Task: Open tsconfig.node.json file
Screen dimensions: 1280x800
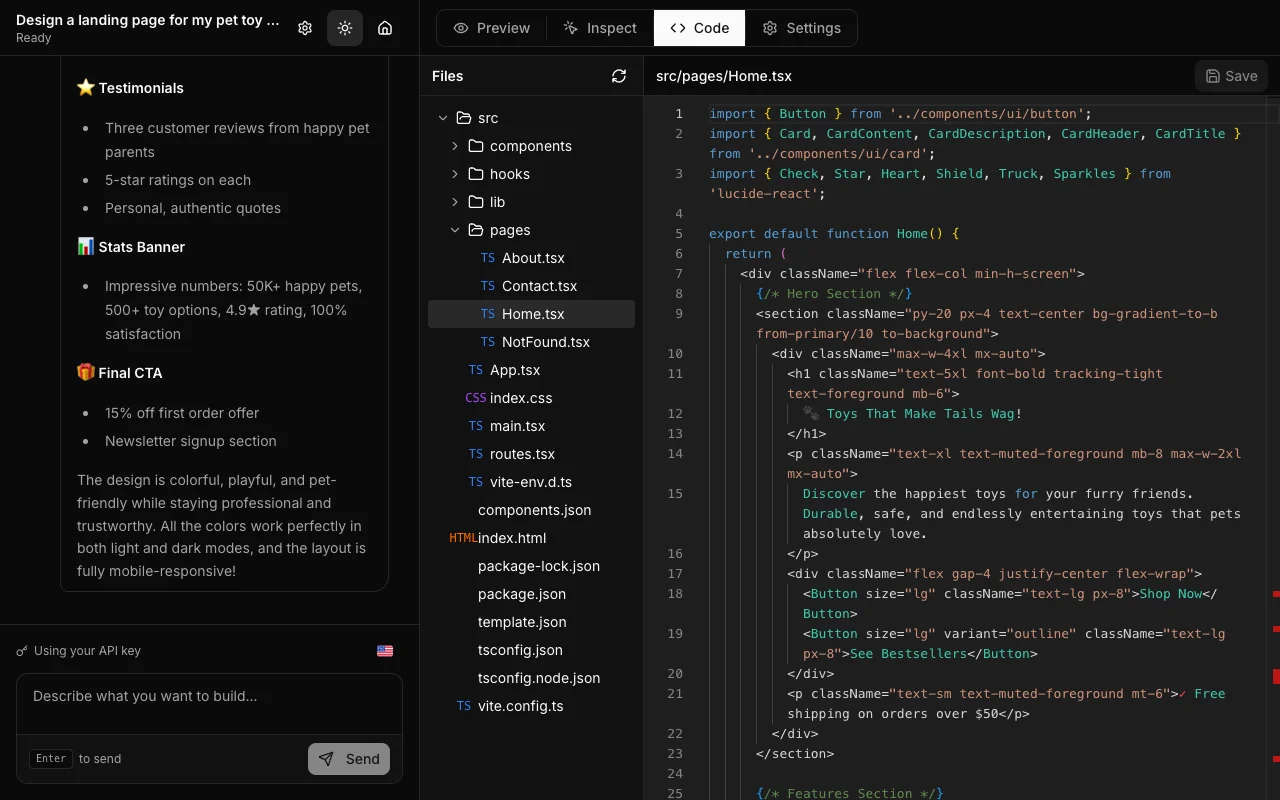Action: [x=531, y=678]
